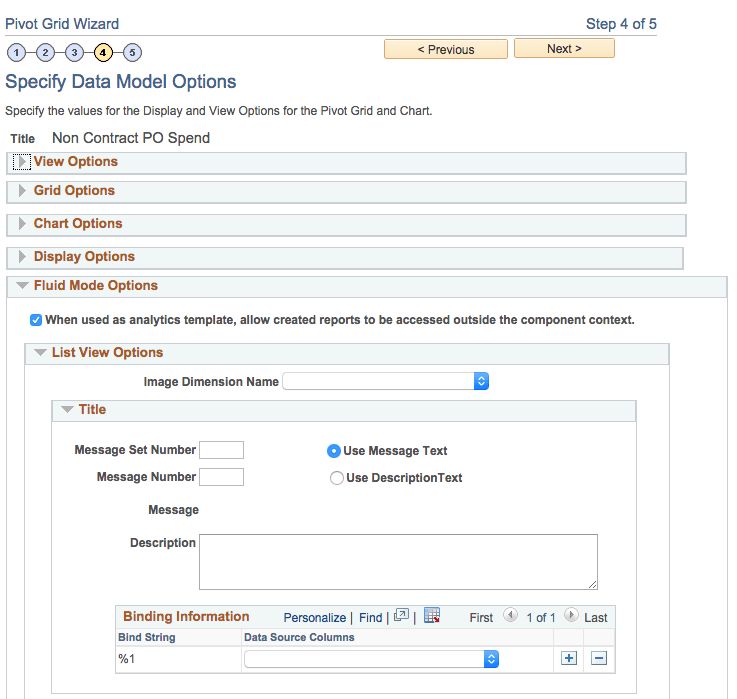Screen dimensions: 737x699
Task: Collapse the Fluid Mode Options section
Action: (x=22, y=285)
